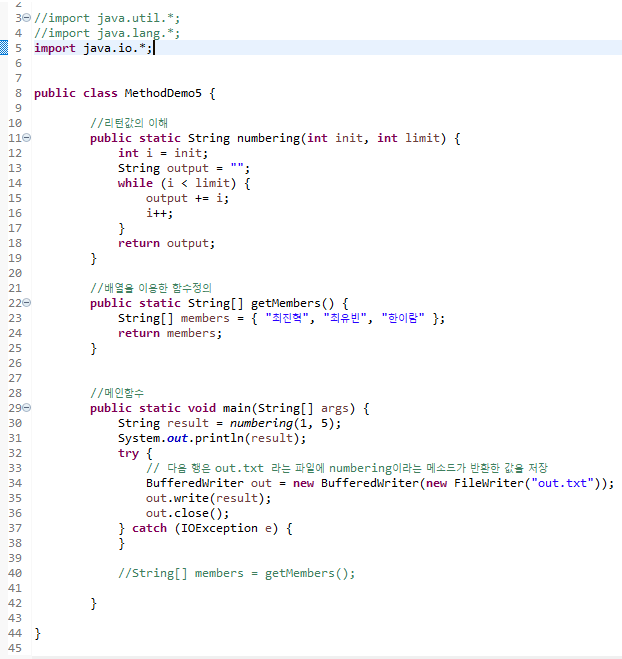Click the IOException type in the catch clause
The width and height of the screenshot is (622, 659).
[215, 528]
